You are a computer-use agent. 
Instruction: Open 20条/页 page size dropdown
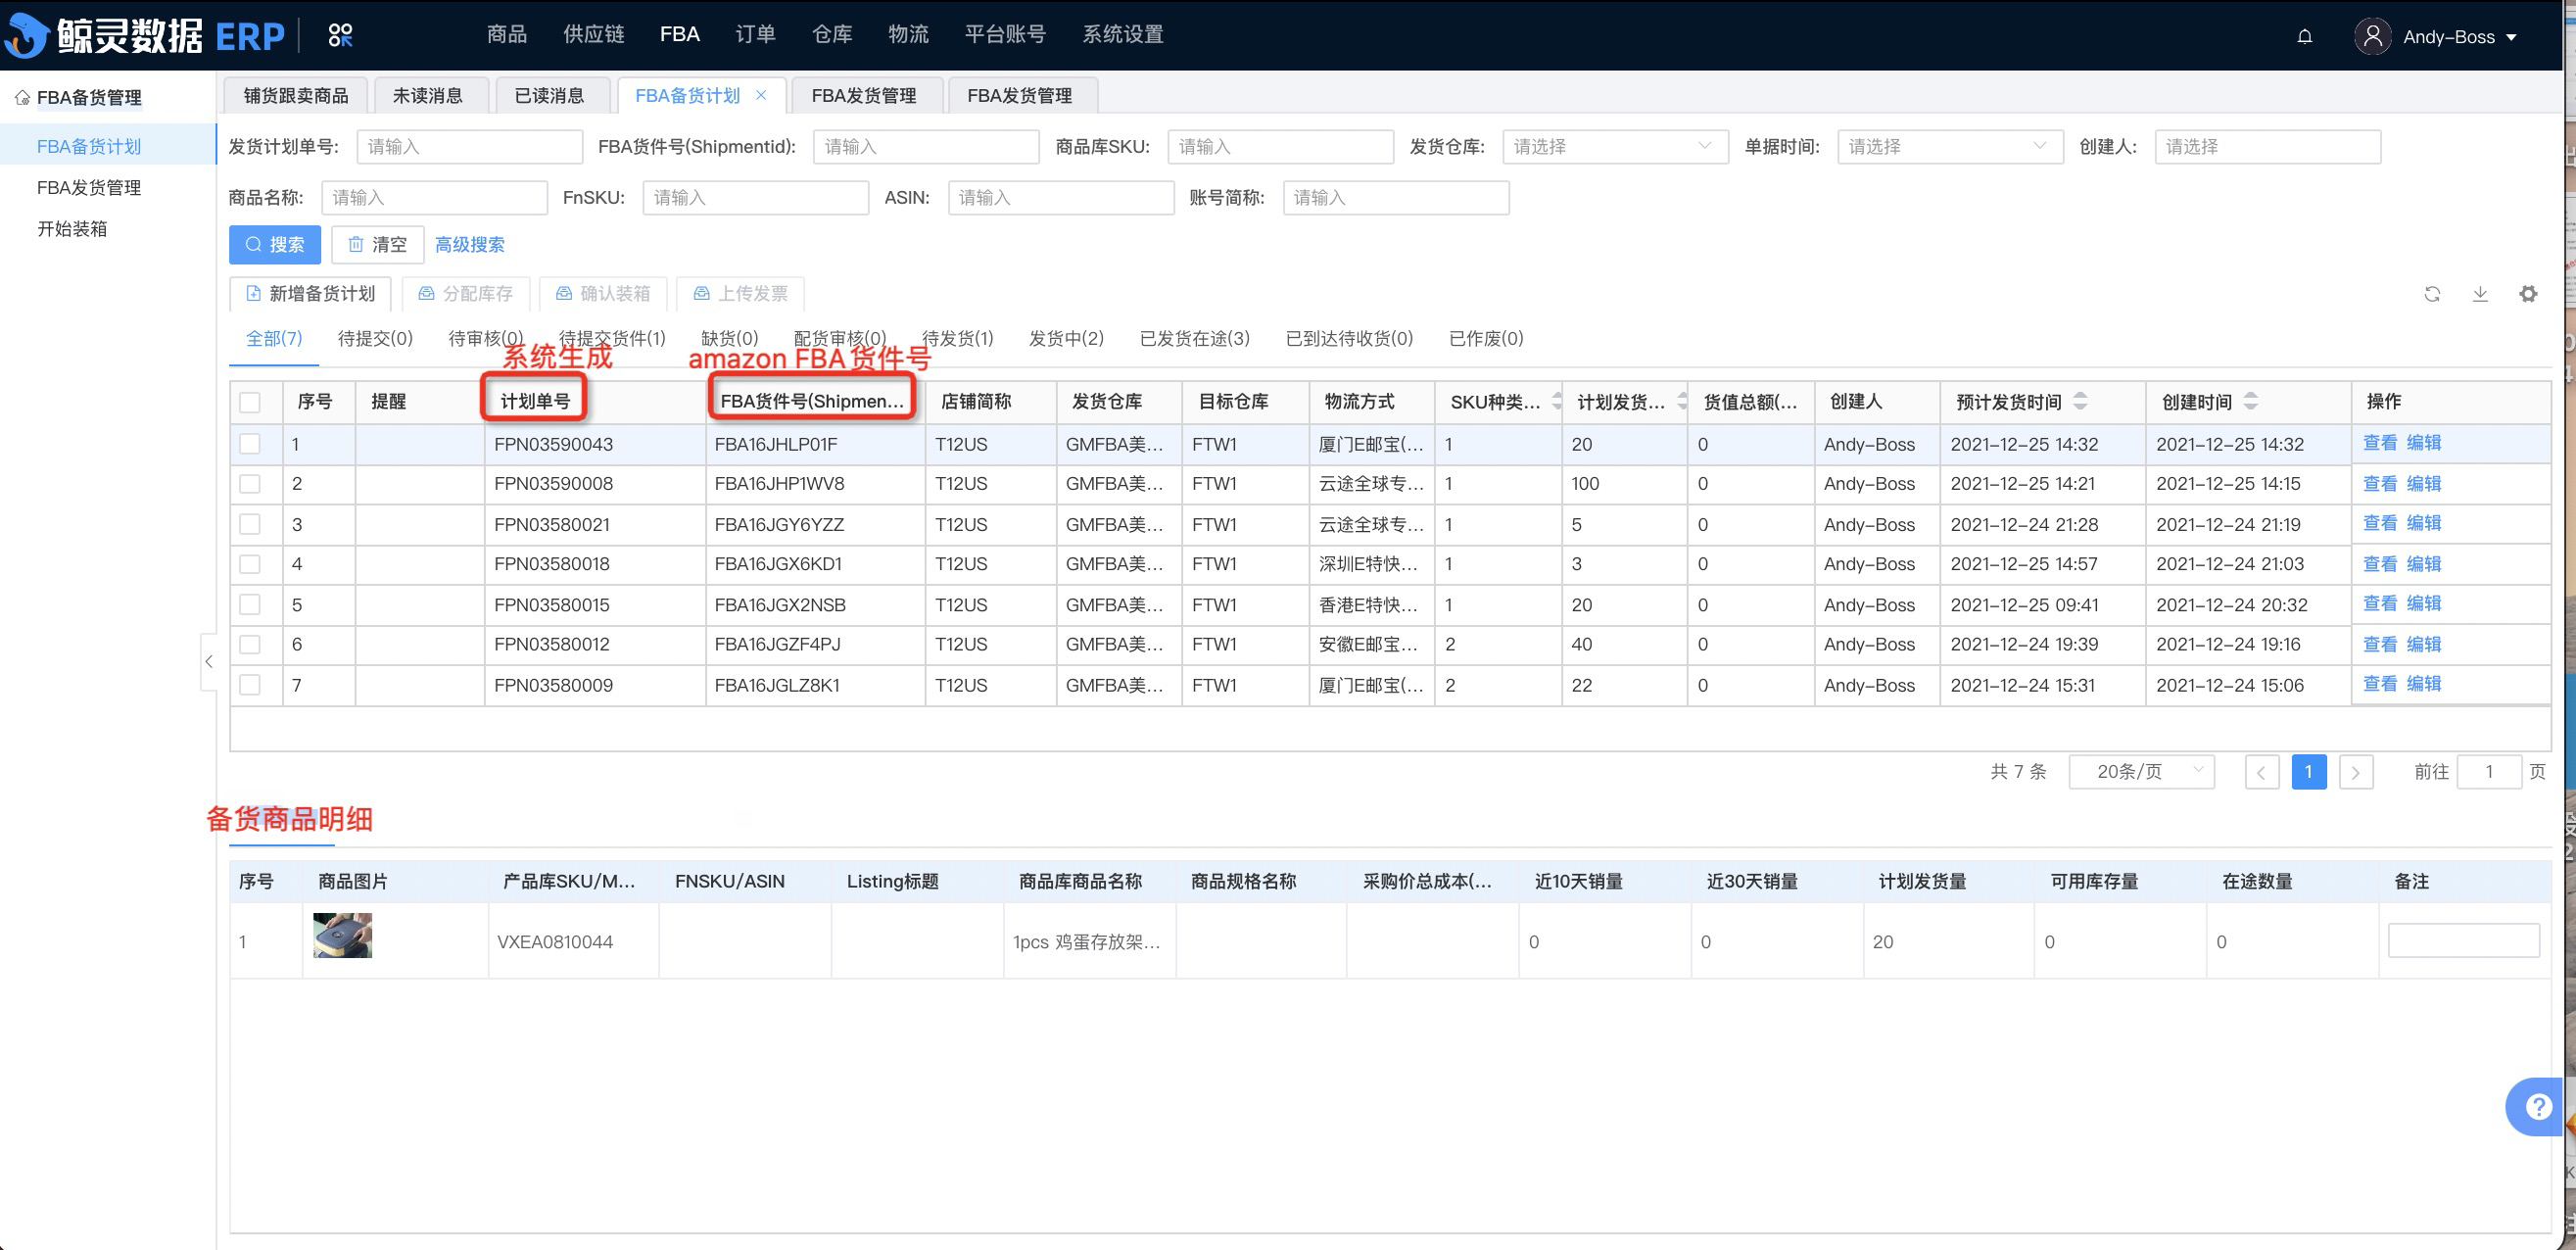point(2141,772)
